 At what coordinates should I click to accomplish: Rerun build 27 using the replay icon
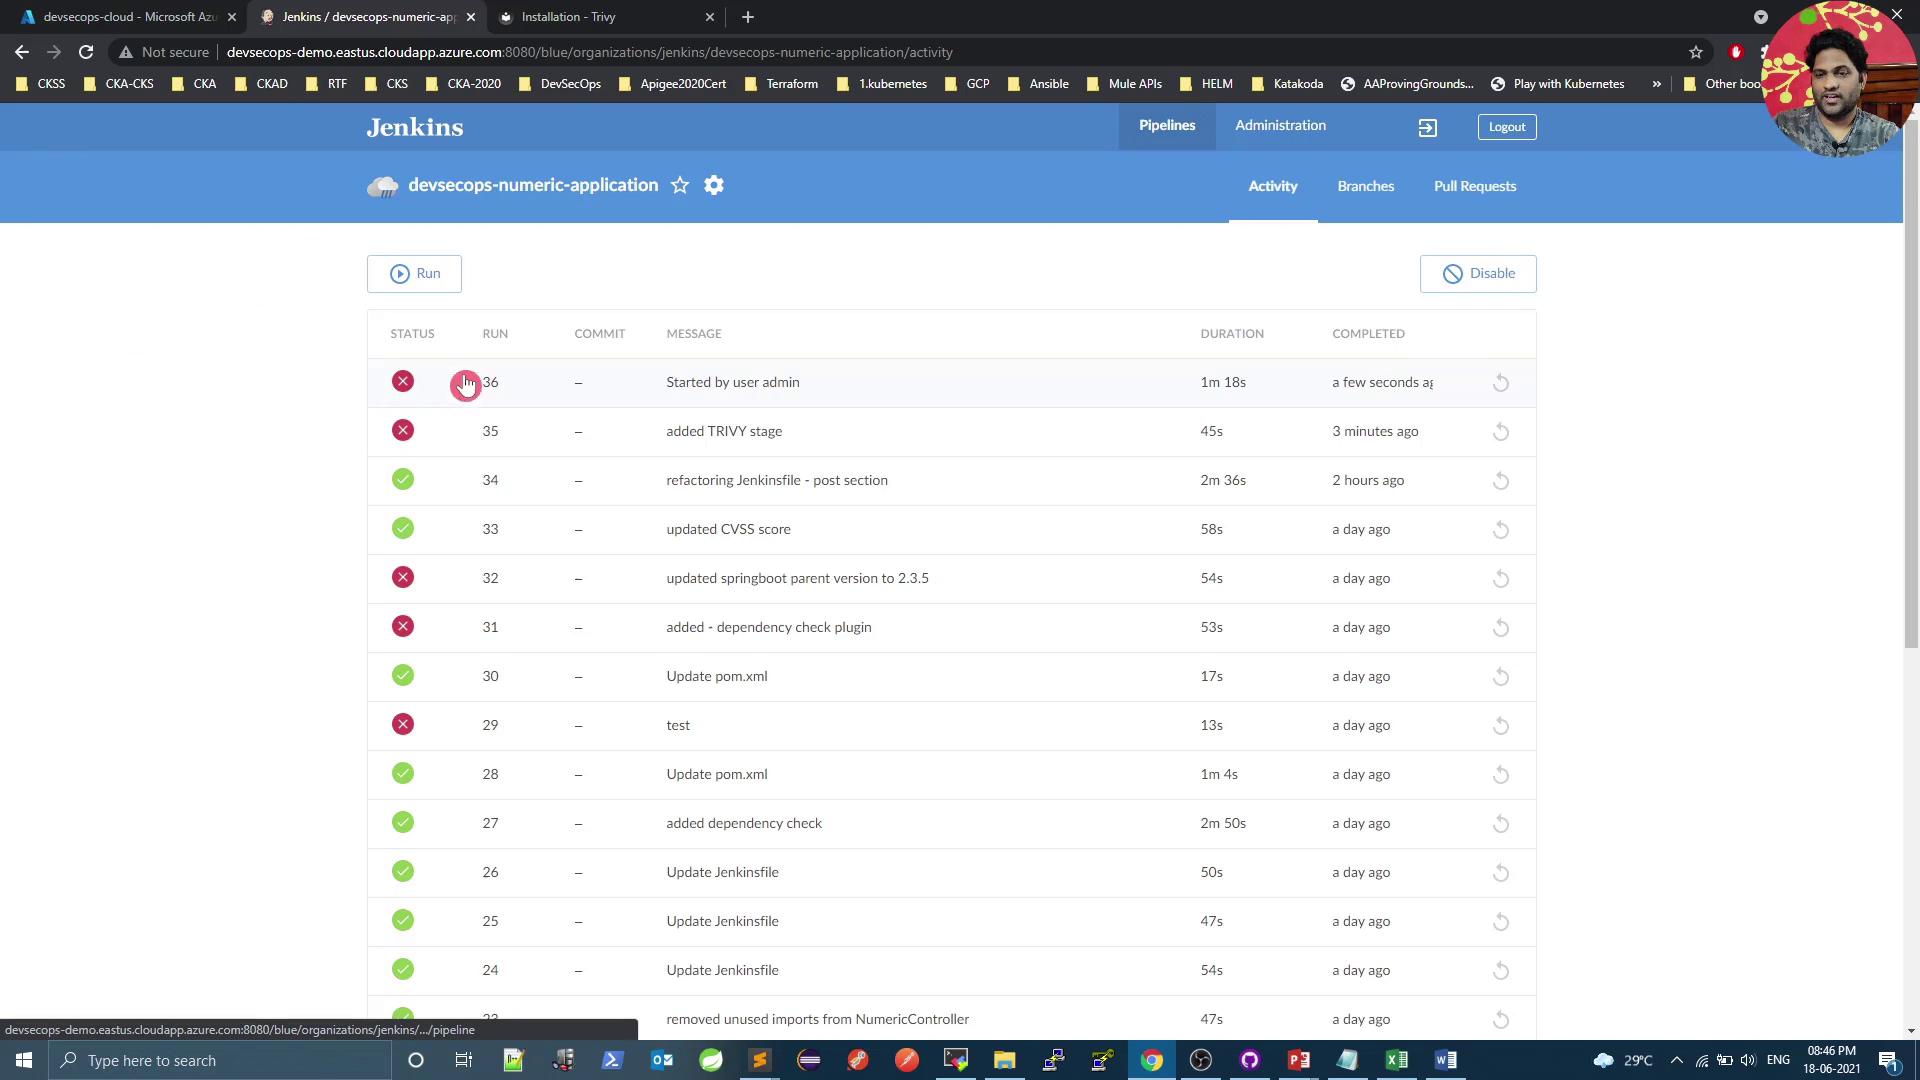1501,824
